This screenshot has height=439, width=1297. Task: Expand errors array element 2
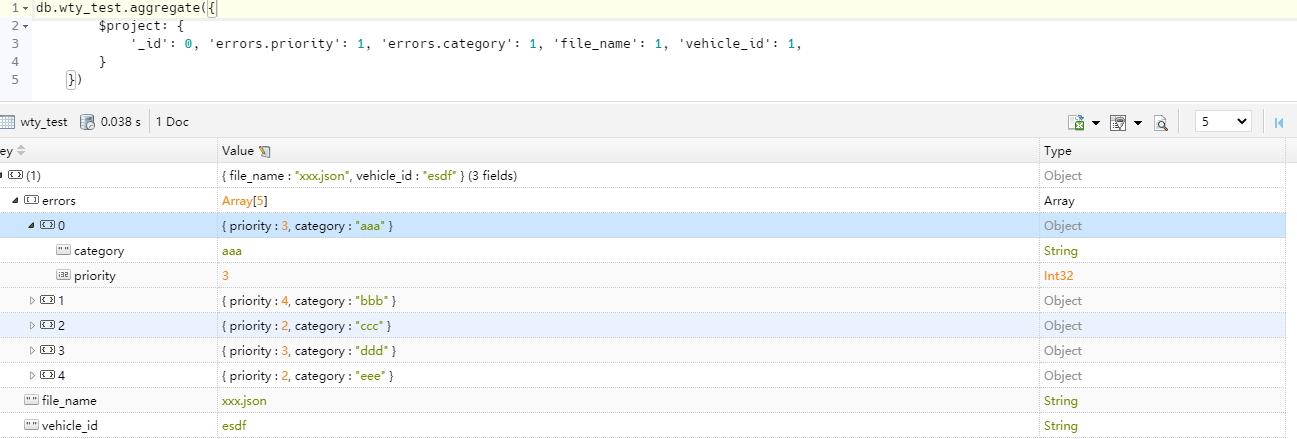[32, 326]
